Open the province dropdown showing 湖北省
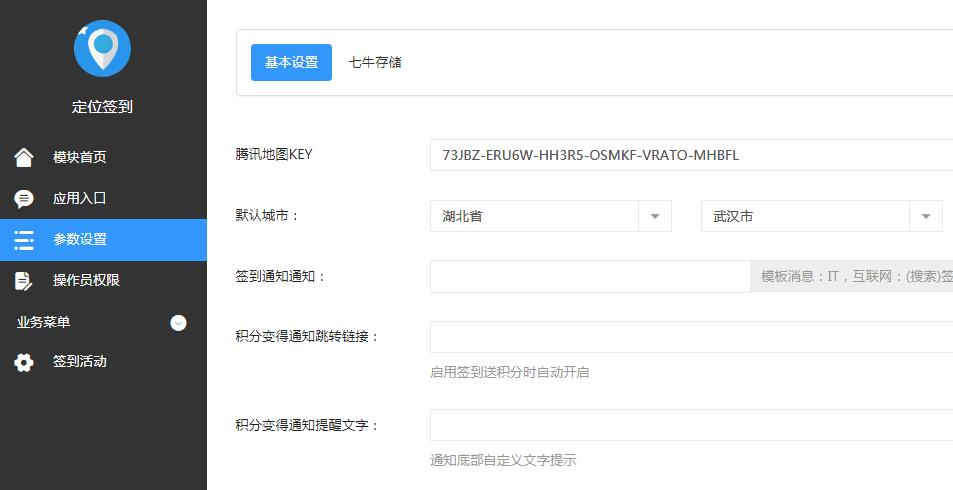 [550, 216]
